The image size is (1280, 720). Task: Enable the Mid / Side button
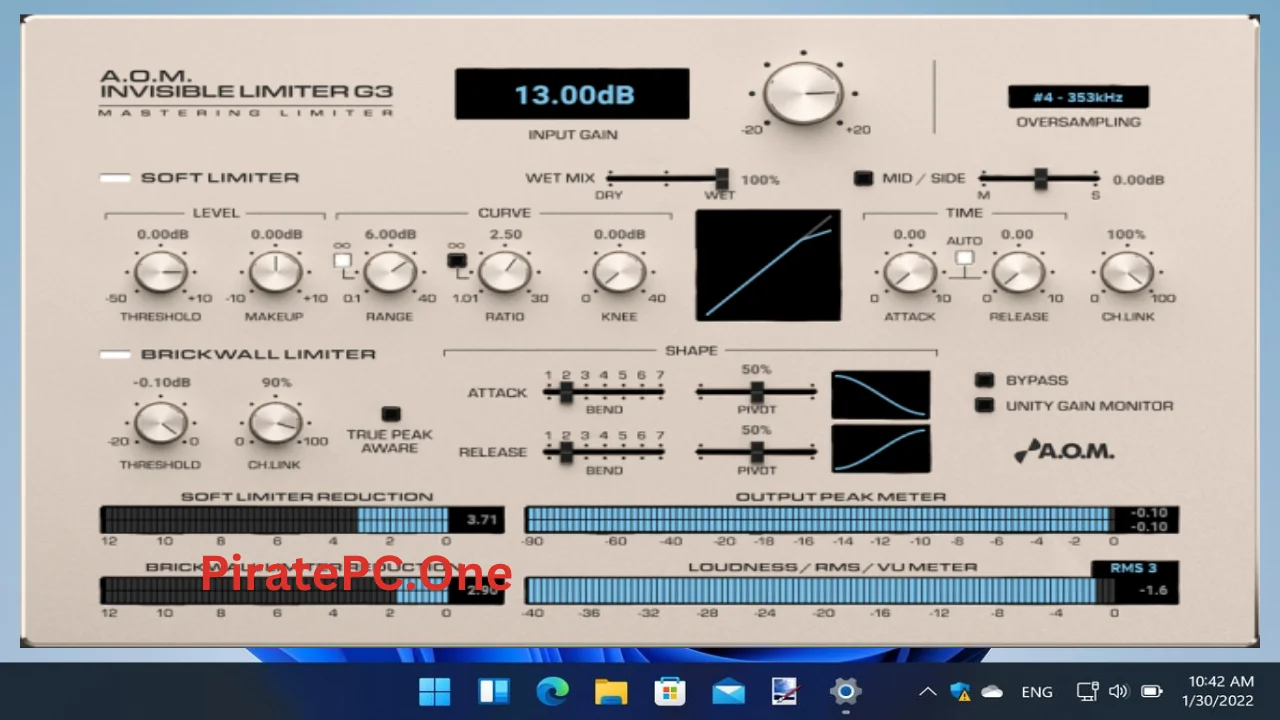863,178
